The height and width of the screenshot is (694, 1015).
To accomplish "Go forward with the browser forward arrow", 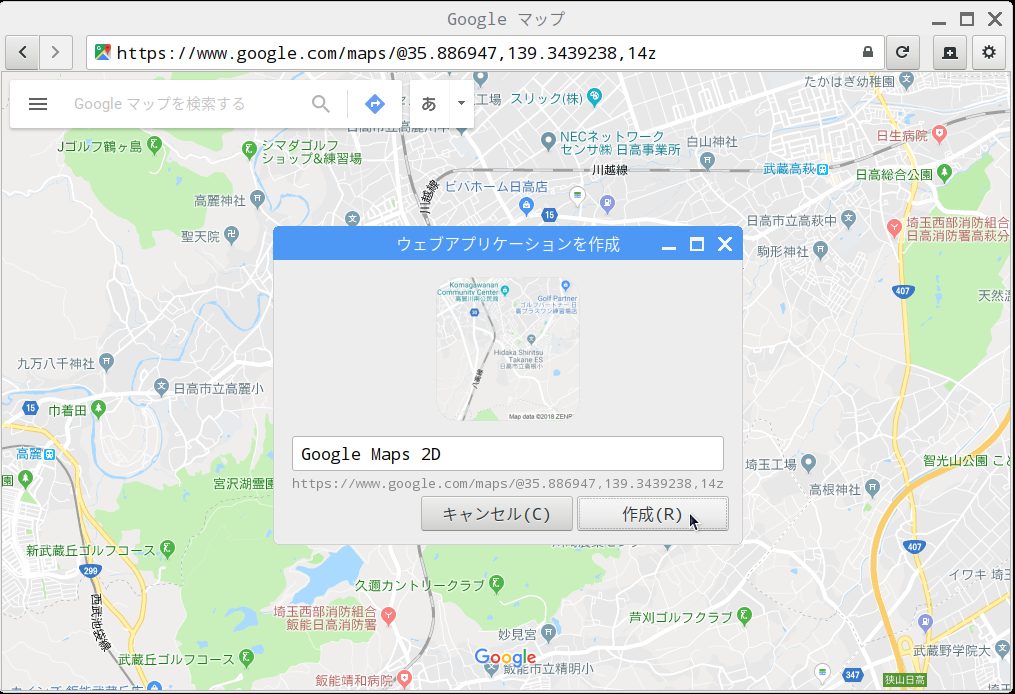I will click(56, 52).
